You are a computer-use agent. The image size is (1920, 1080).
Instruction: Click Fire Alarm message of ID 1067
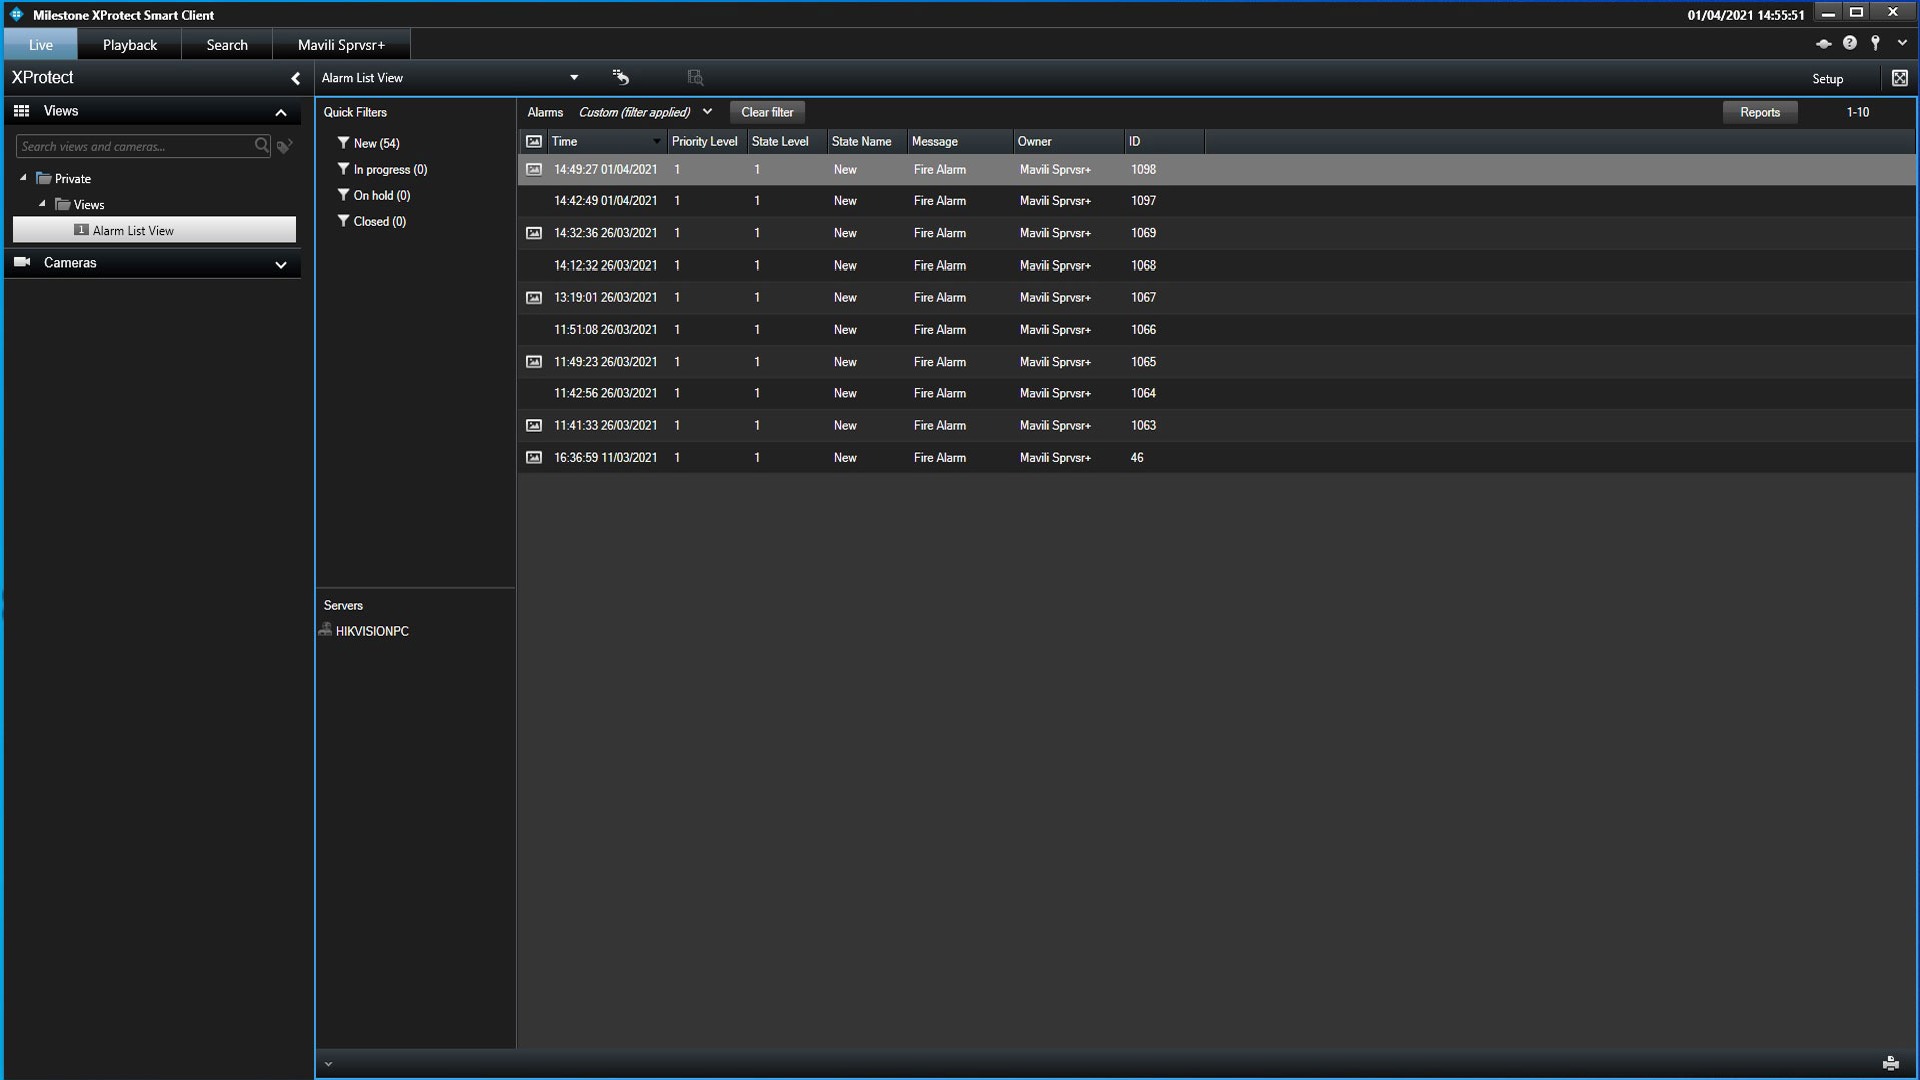939,297
